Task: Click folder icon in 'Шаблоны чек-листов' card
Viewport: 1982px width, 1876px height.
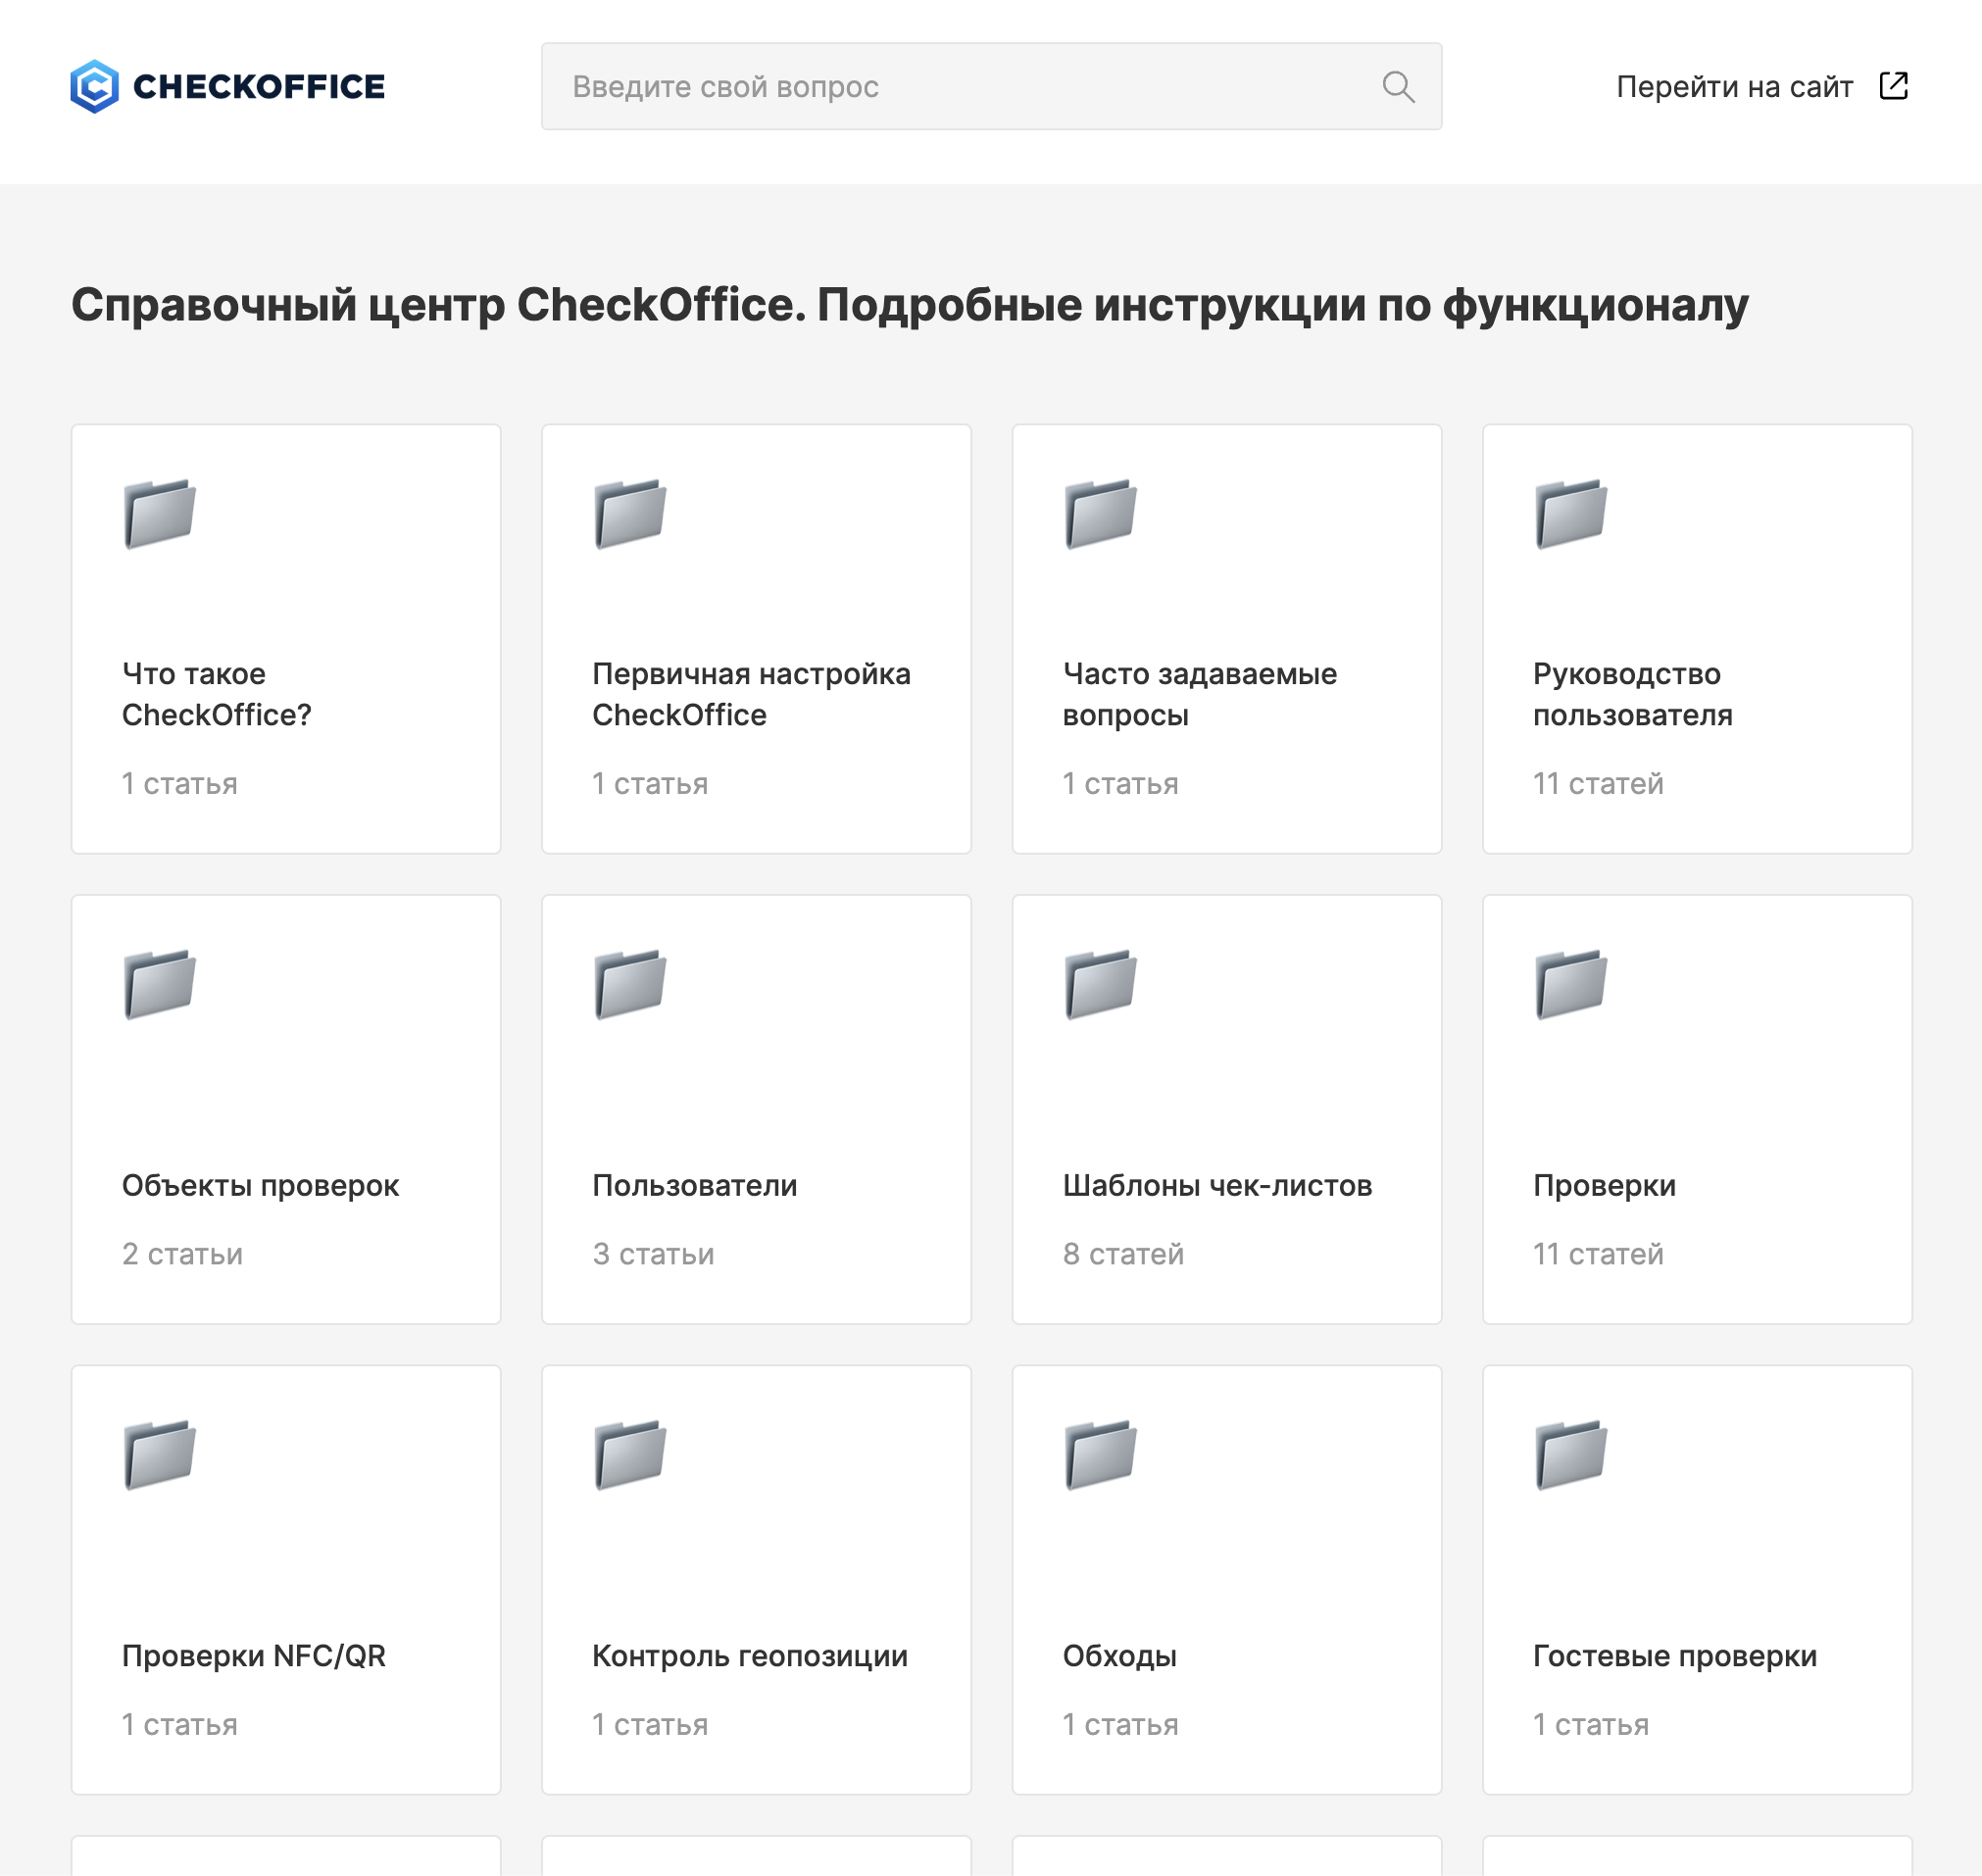Action: click(x=1100, y=984)
